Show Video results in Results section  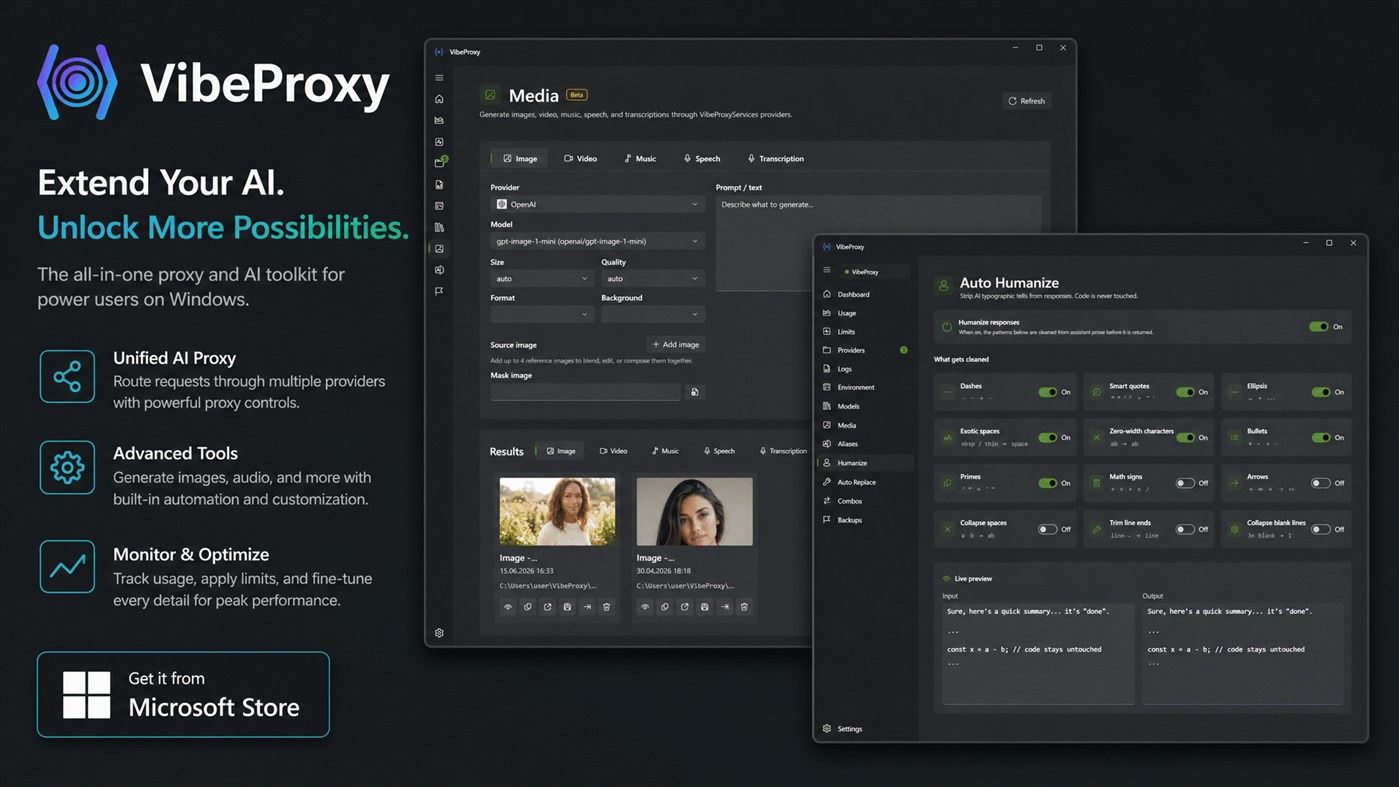[614, 451]
